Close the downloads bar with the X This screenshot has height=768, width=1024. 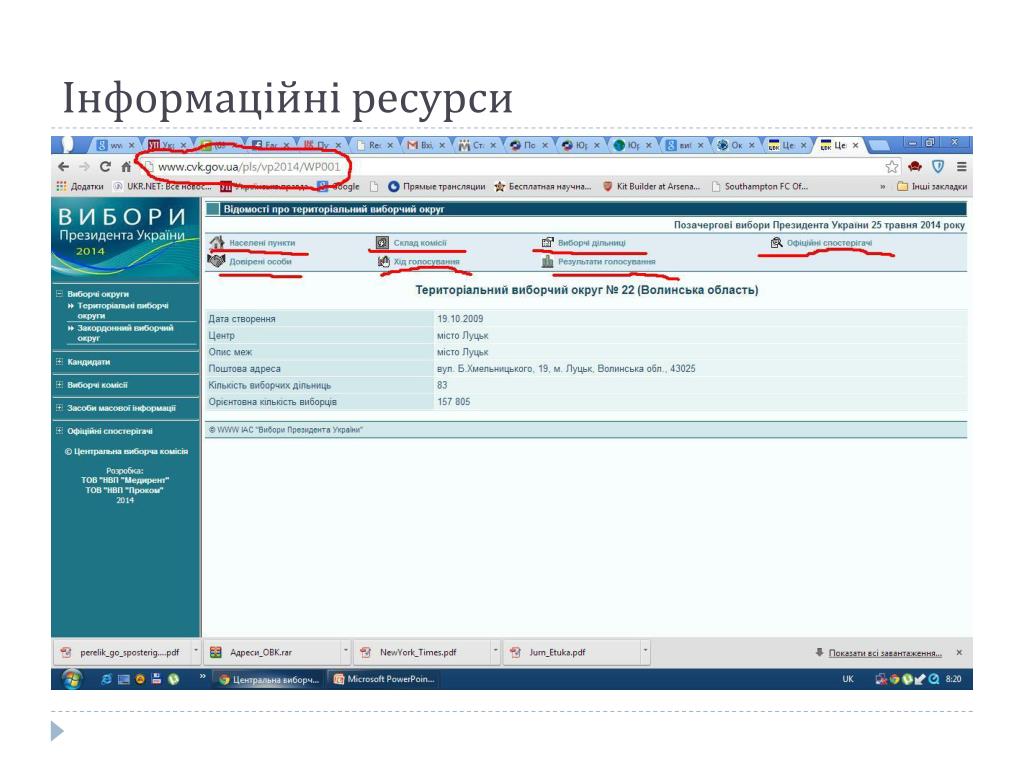(x=959, y=652)
